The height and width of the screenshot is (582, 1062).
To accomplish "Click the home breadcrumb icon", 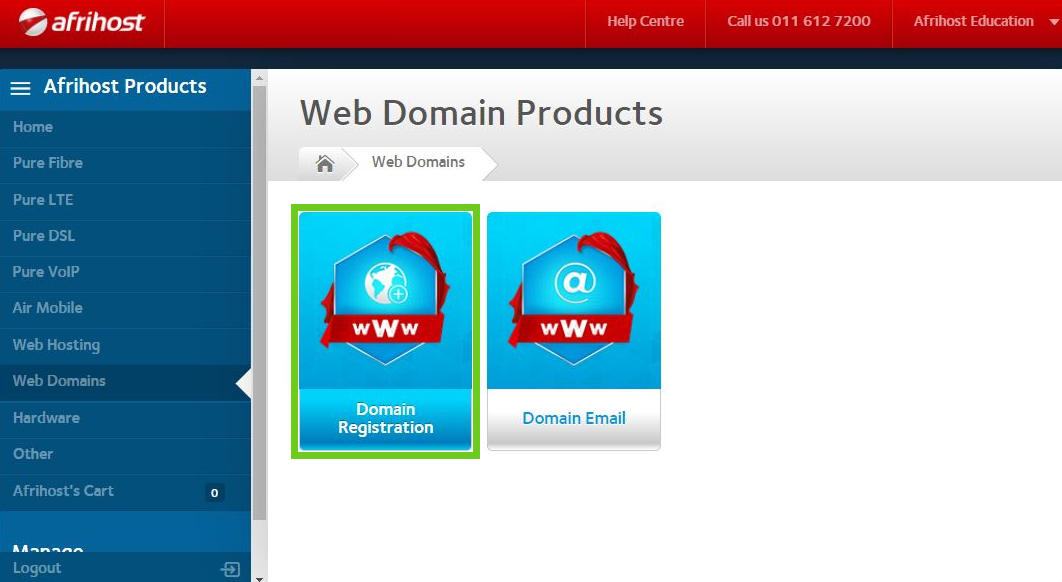I will (325, 163).
